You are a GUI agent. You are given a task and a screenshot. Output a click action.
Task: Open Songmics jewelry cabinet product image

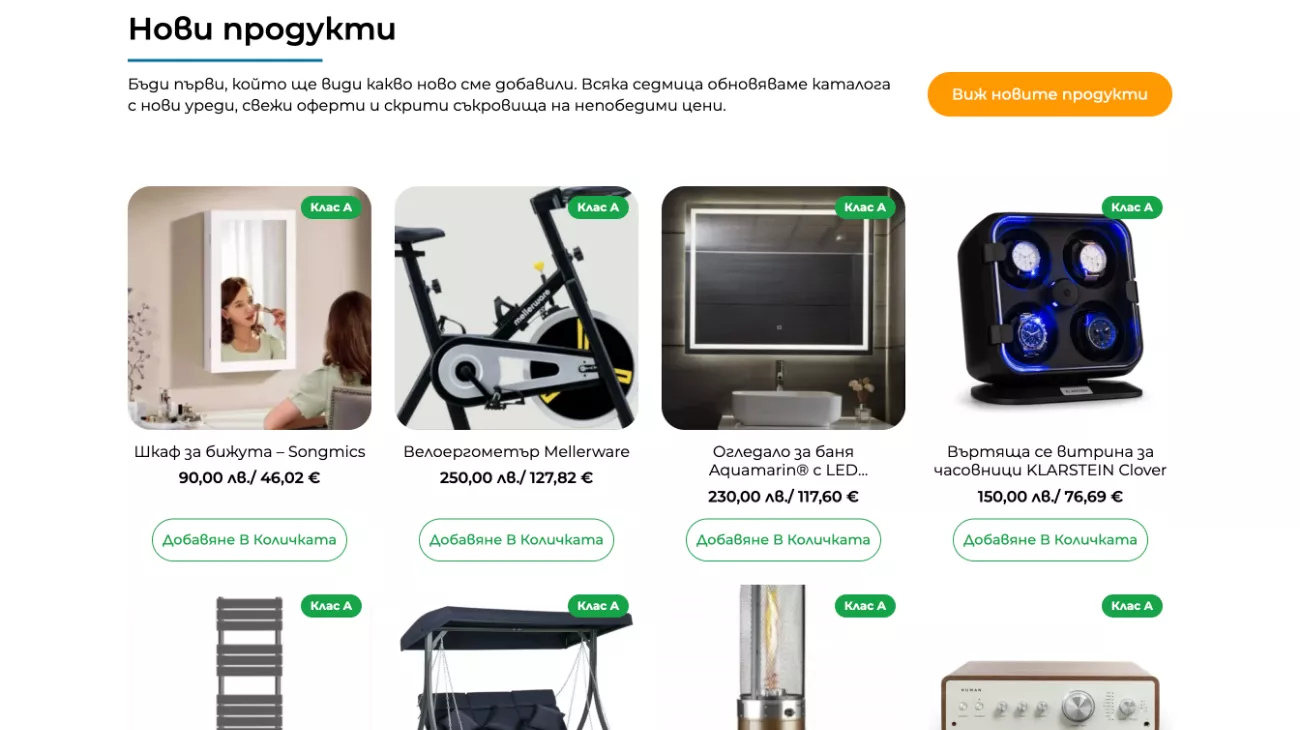[249, 308]
